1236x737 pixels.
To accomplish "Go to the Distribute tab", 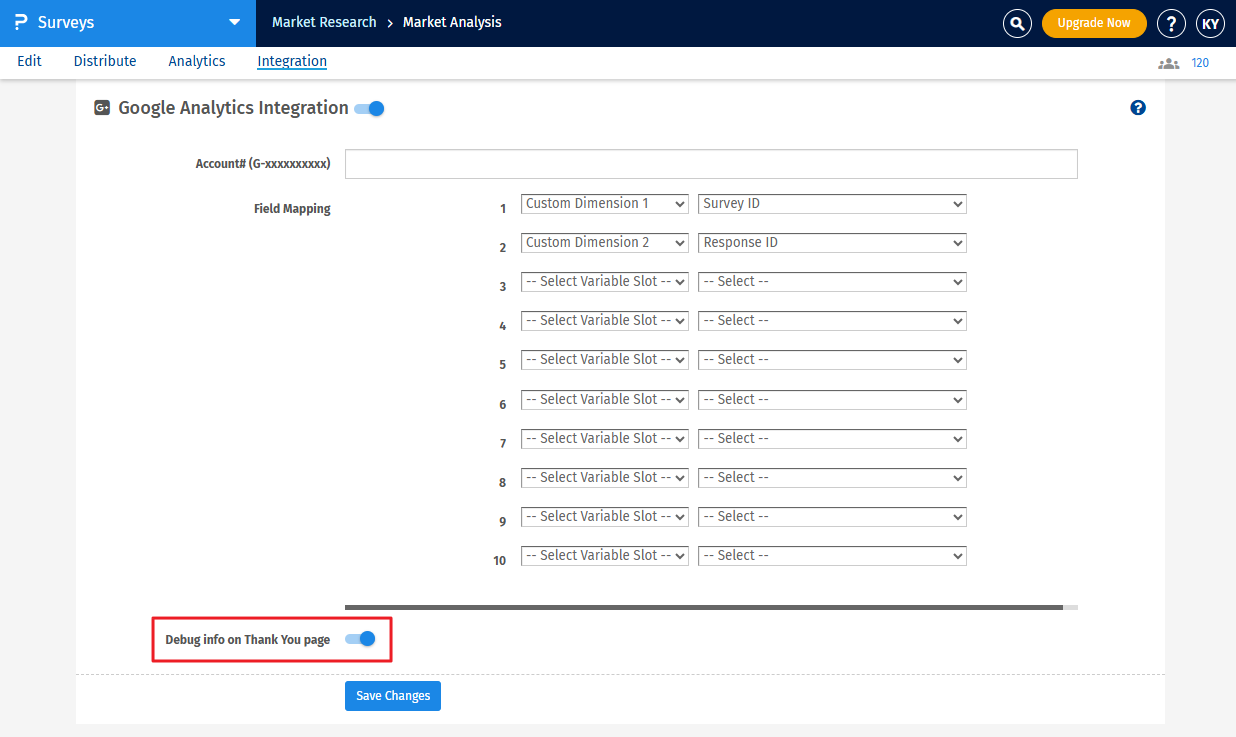I will (105, 61).
